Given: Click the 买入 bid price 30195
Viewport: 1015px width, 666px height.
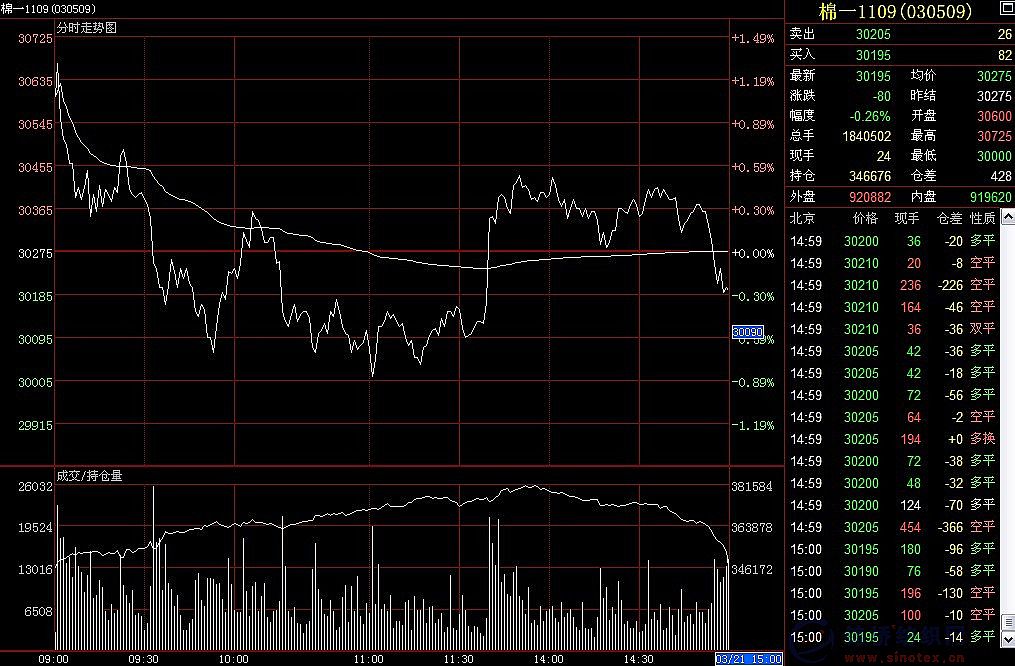Looking at the screenshot, I should (x=873, y=55).
